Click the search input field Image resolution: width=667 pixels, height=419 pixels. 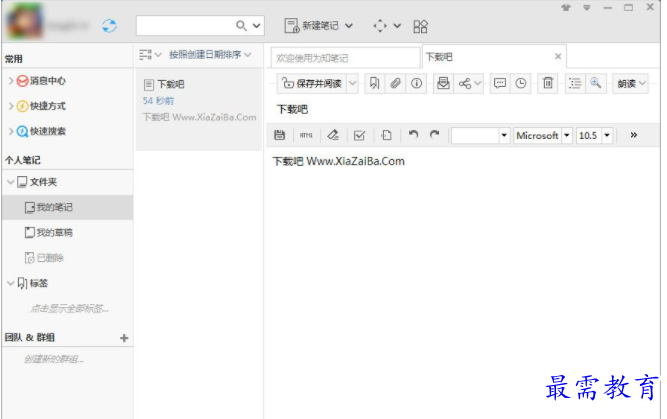tap(185, 26)
